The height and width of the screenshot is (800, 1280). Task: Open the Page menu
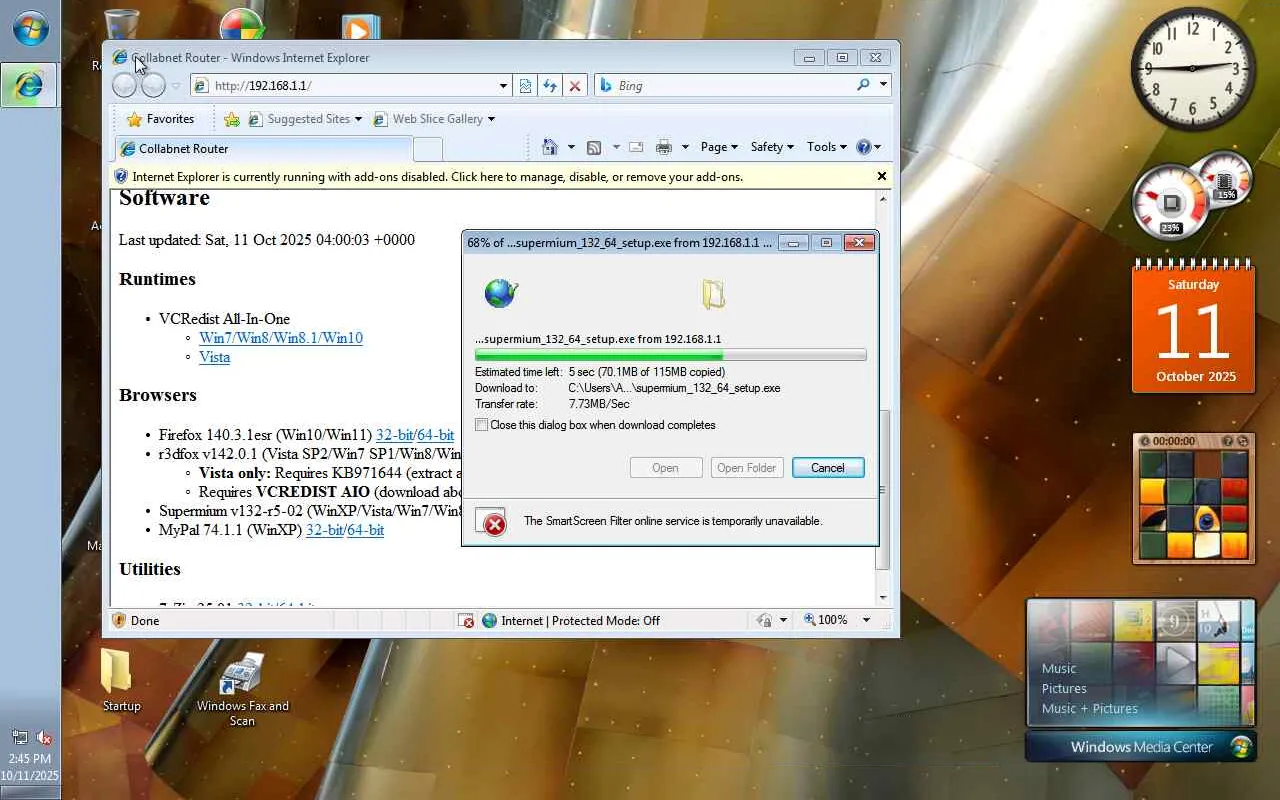719,147
